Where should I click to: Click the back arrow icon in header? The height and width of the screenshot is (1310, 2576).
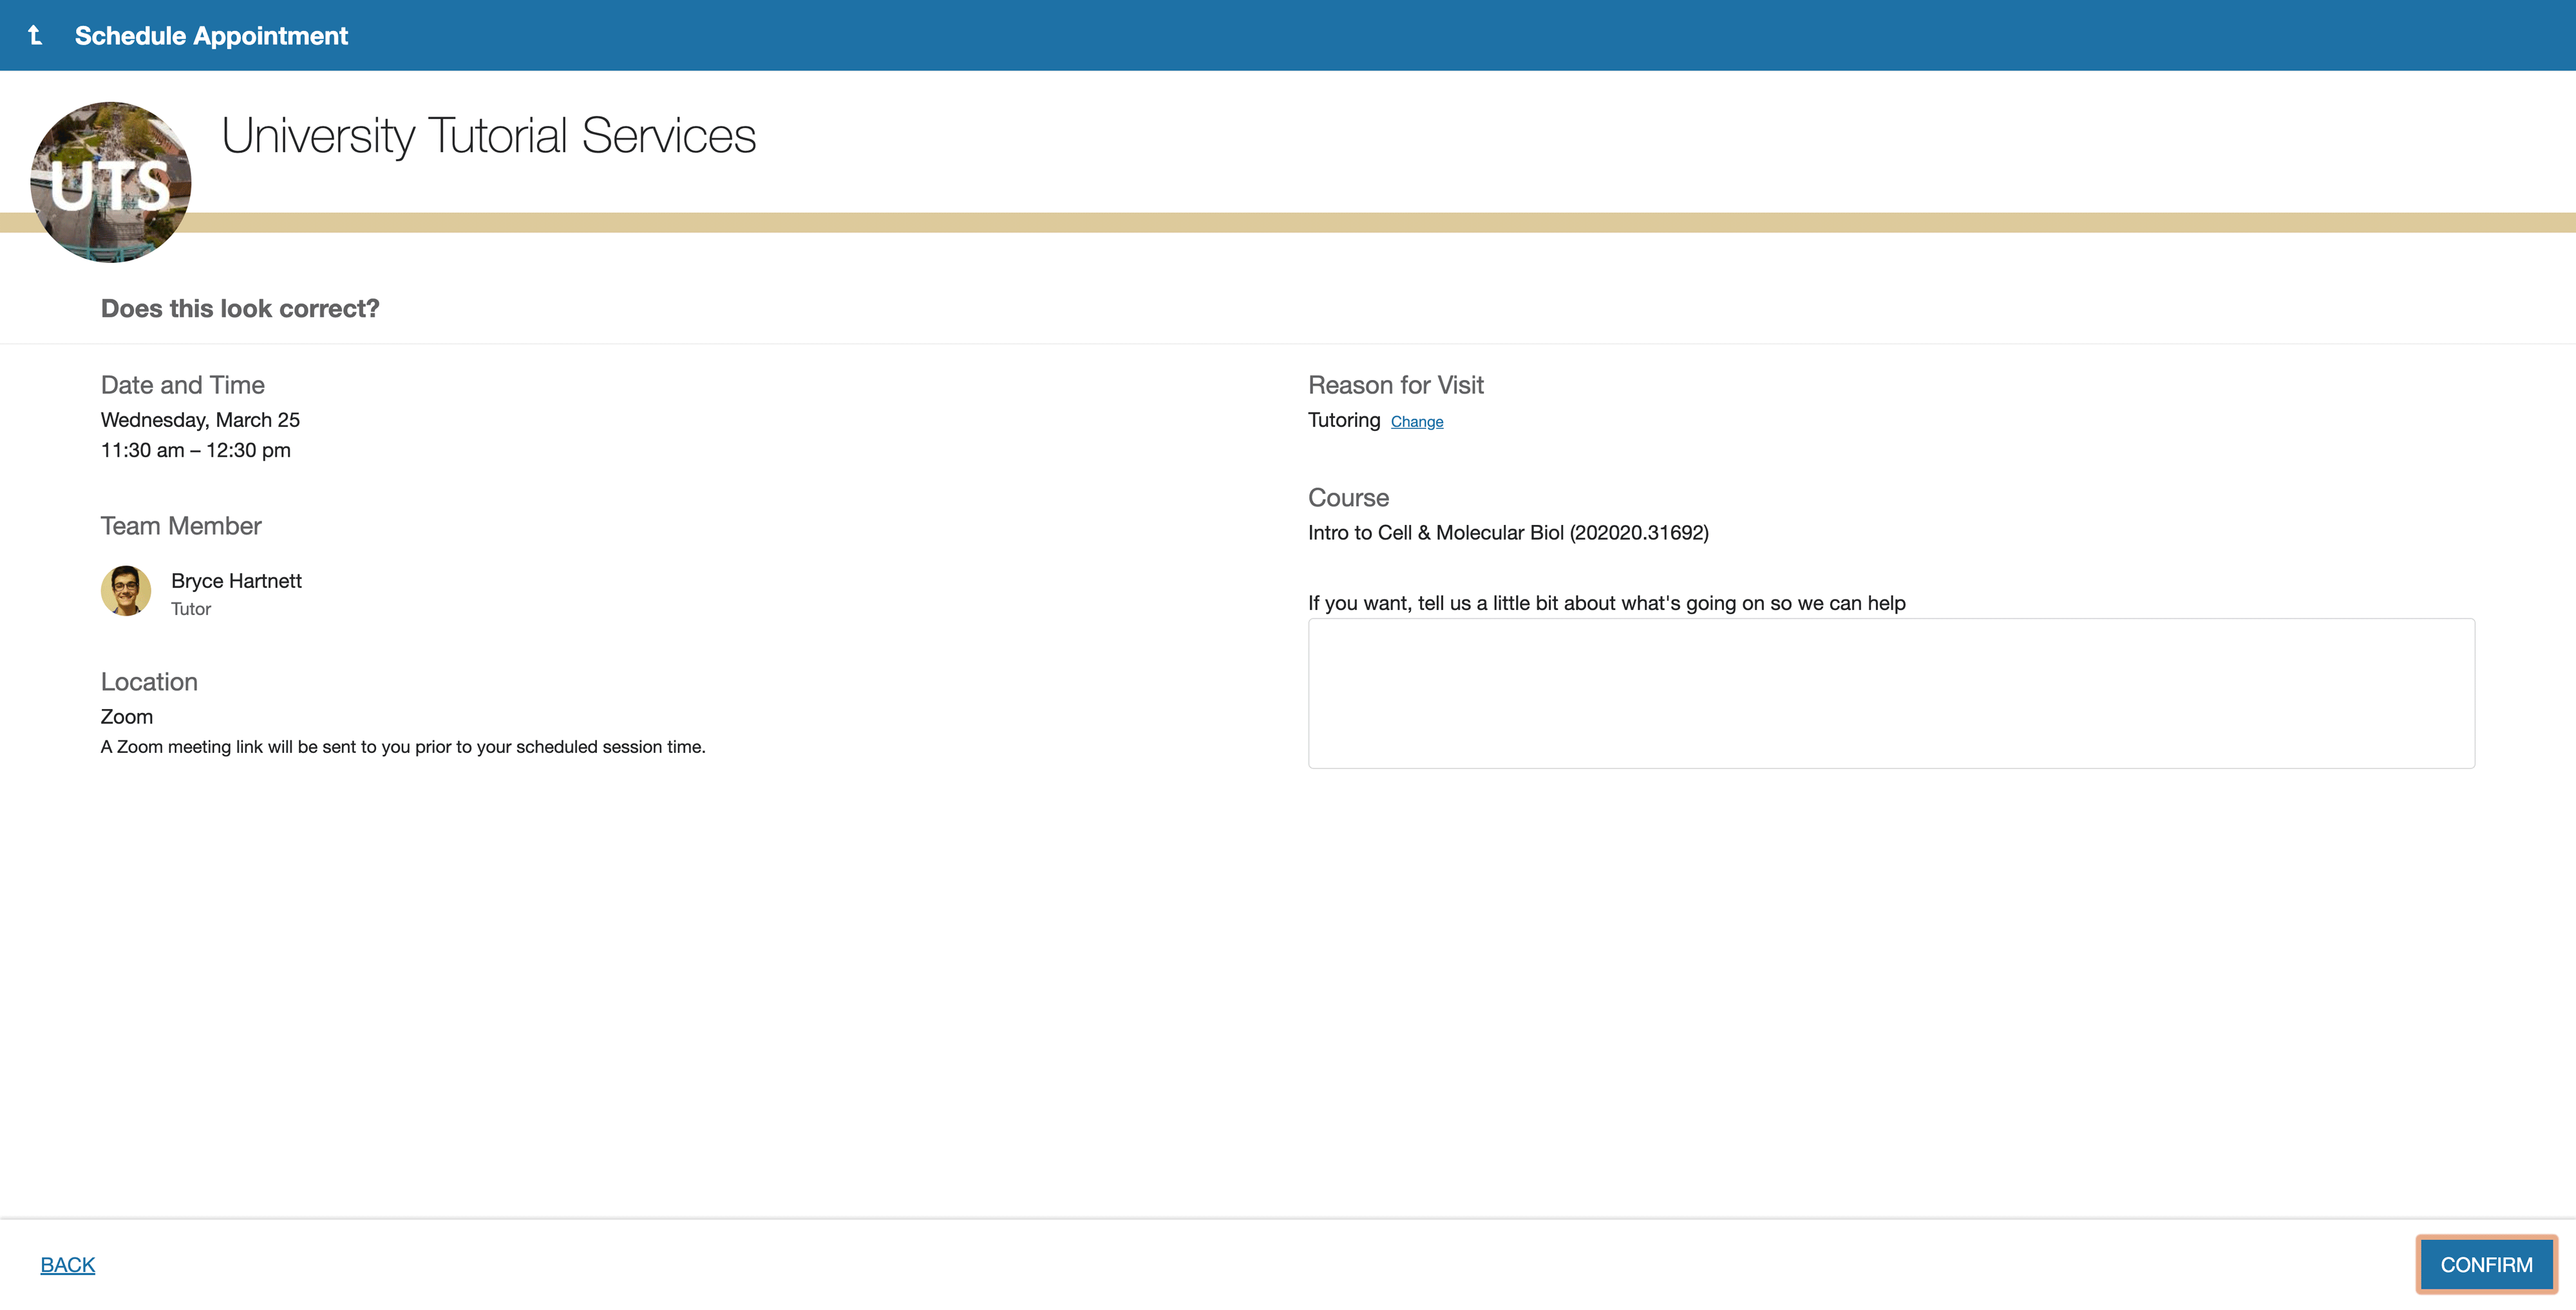click(x=35, y=35)
